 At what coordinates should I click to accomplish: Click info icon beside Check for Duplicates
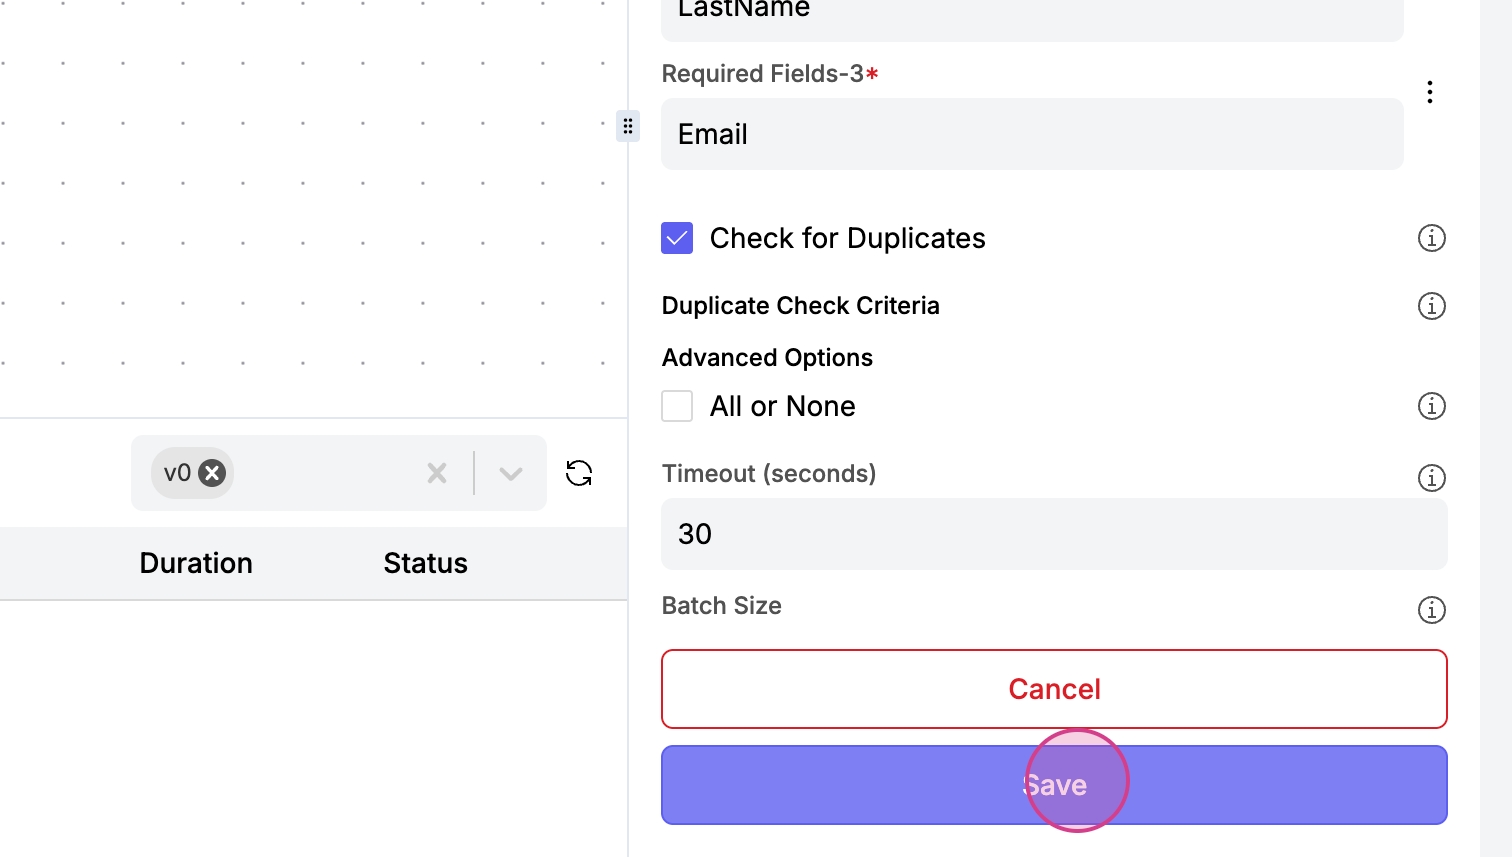coord(1431,238)
